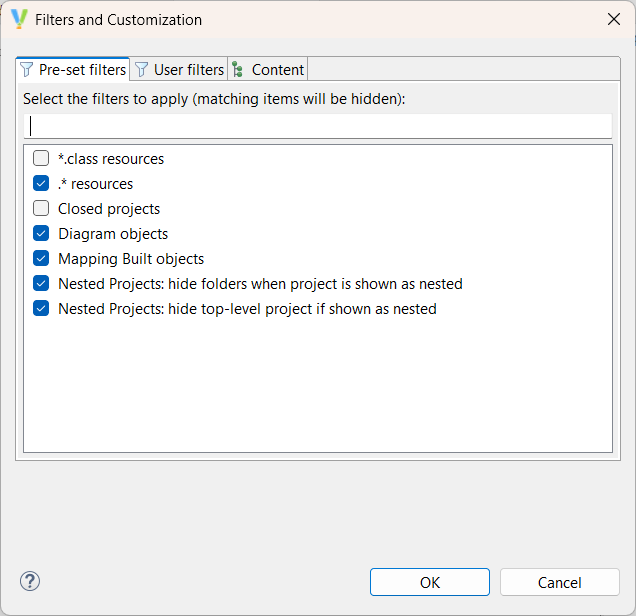Click the tree icon on Content tab
The height and width of the screenshot is (616, 636).
[238, 70]
